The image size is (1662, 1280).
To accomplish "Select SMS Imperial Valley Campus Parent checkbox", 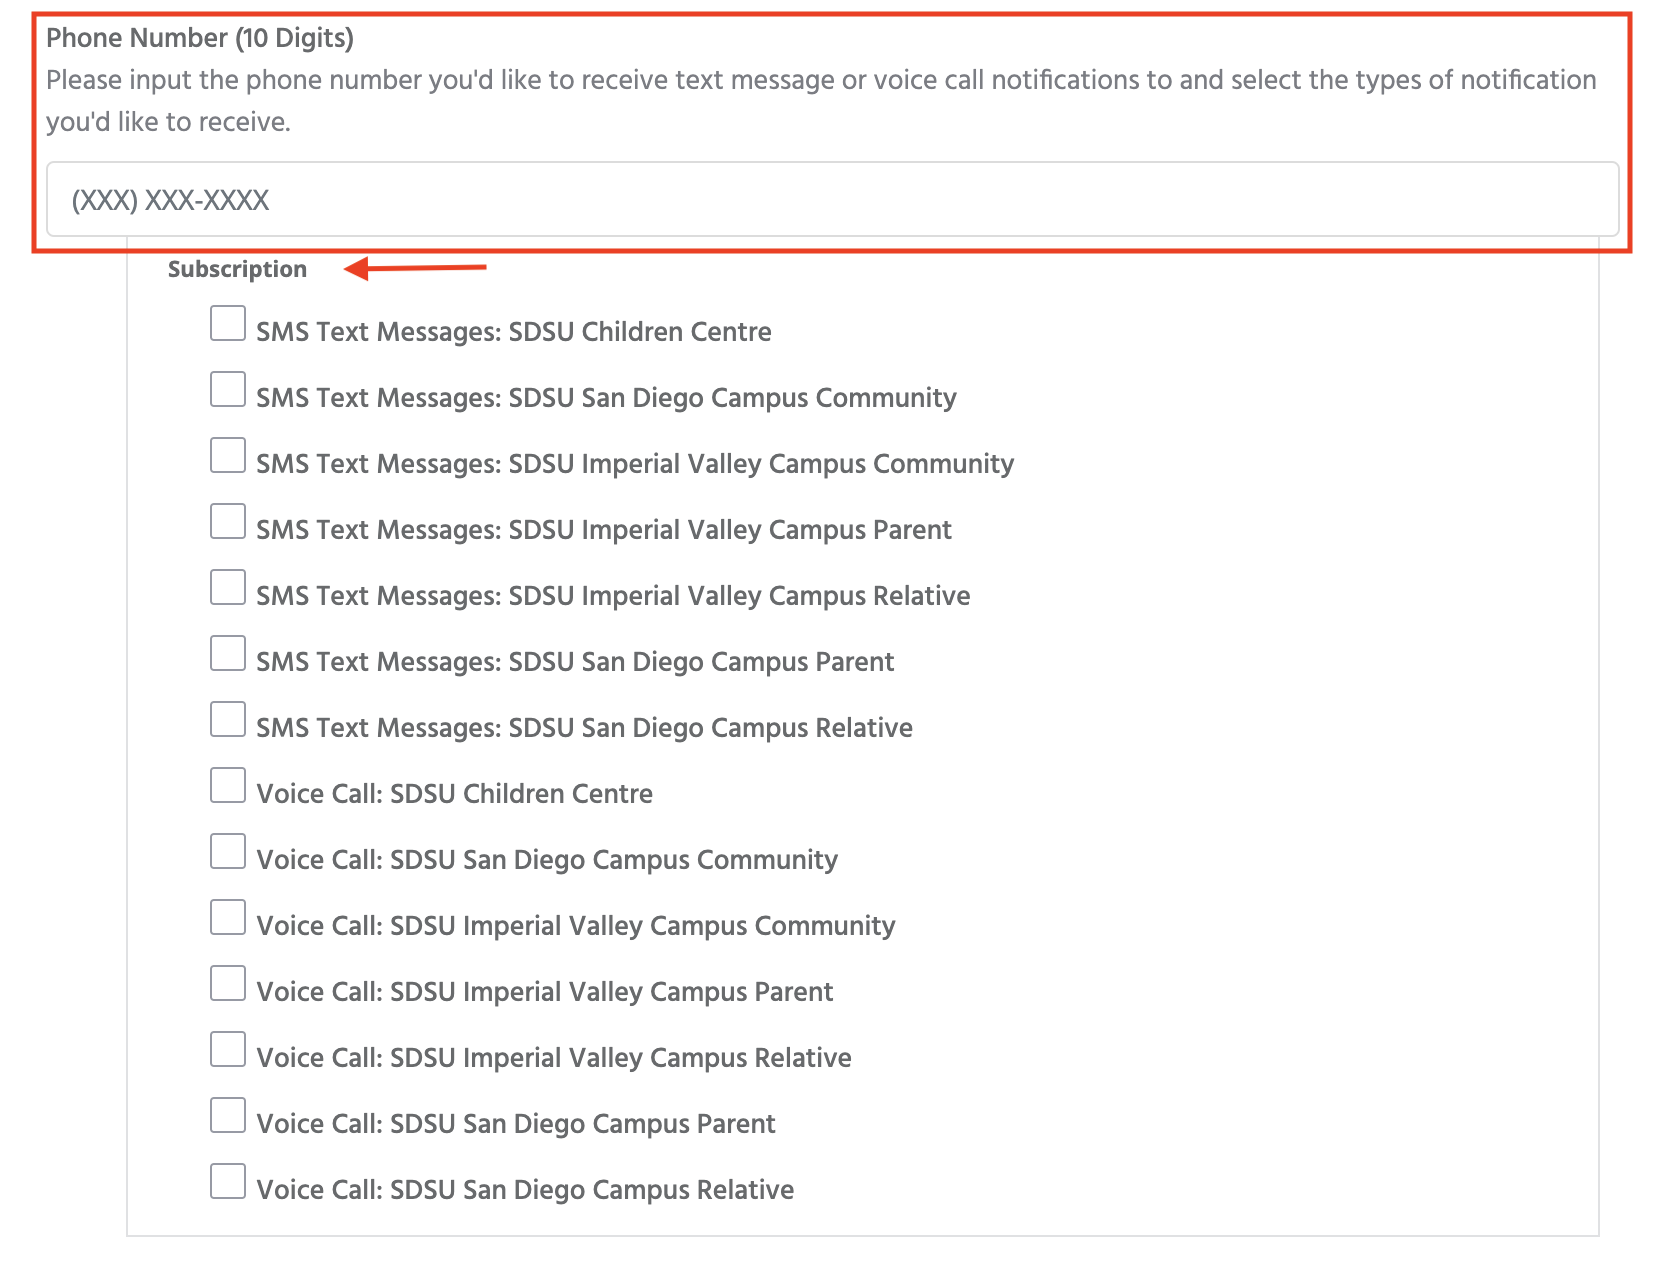I will [228, 522].
